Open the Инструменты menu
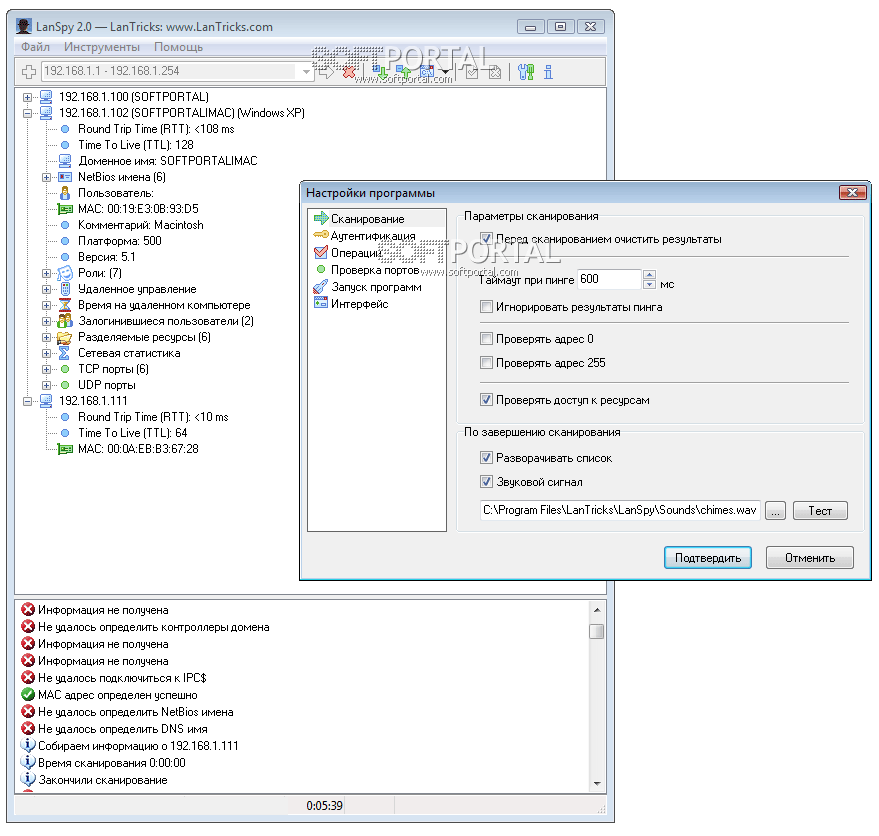Viewport: 879px width, 836px height. click(x=101, y=47)
